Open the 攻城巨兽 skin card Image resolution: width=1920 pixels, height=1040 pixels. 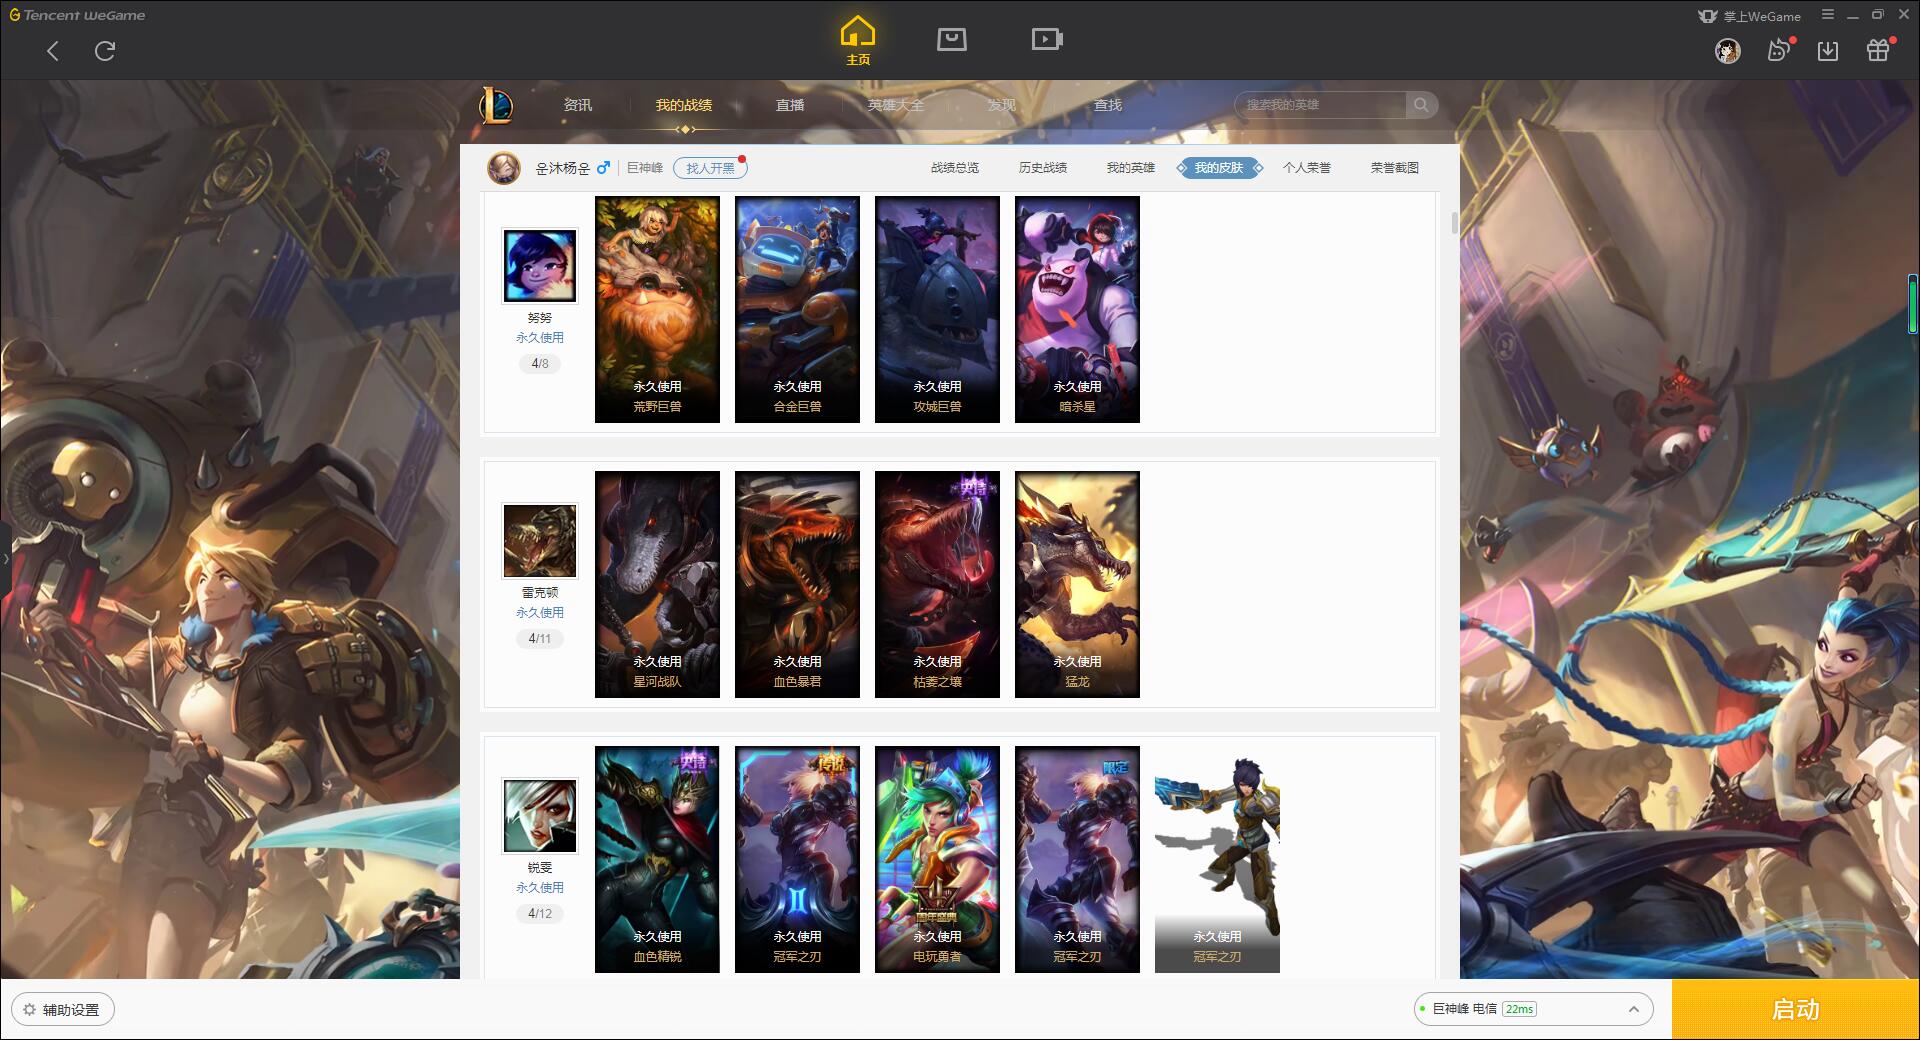(937, 309)
